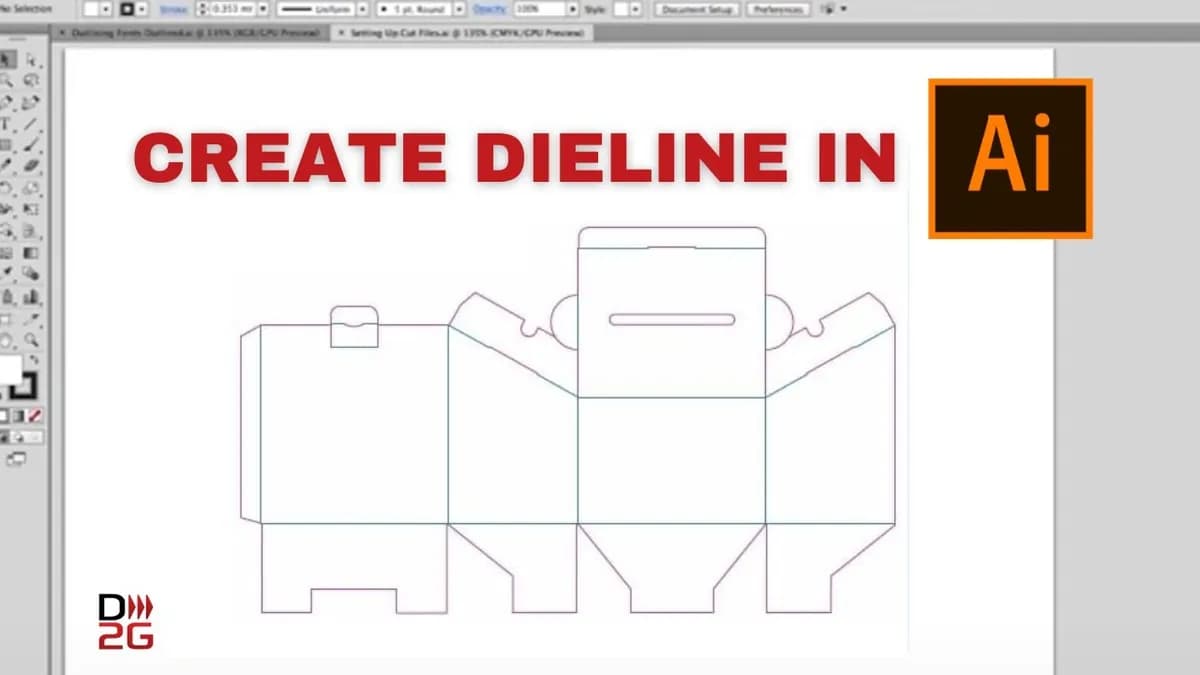The width and height of the screenshot is (1200, 675).
Task: Open the Opacity panel link
Action: 491,9
